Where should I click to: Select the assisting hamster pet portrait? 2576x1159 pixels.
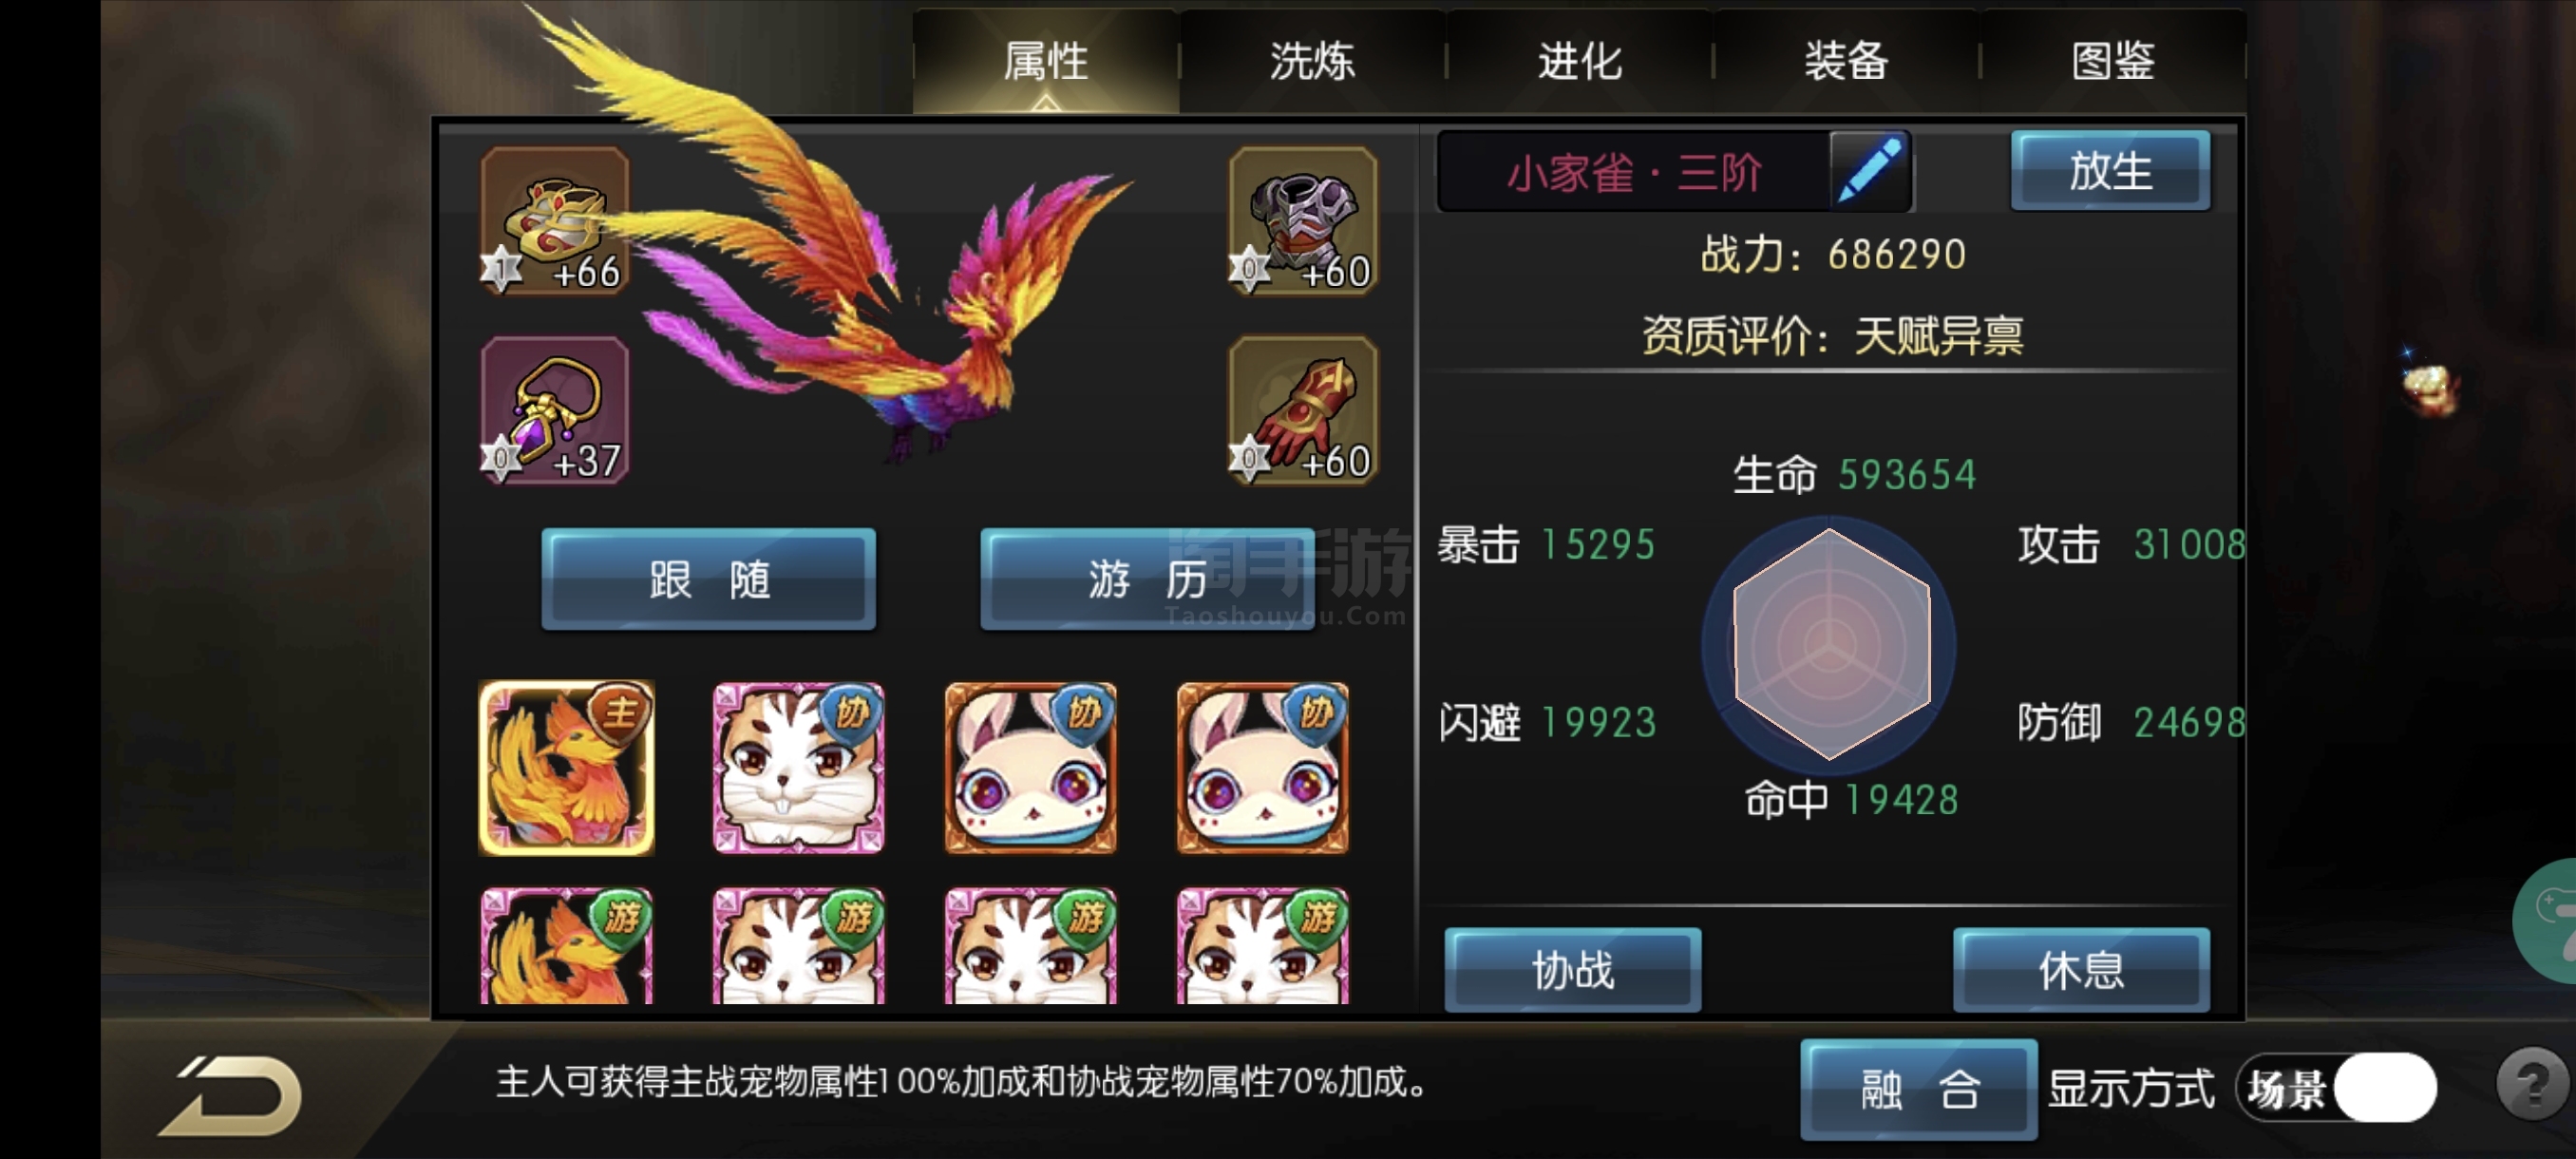click(799, 768)
